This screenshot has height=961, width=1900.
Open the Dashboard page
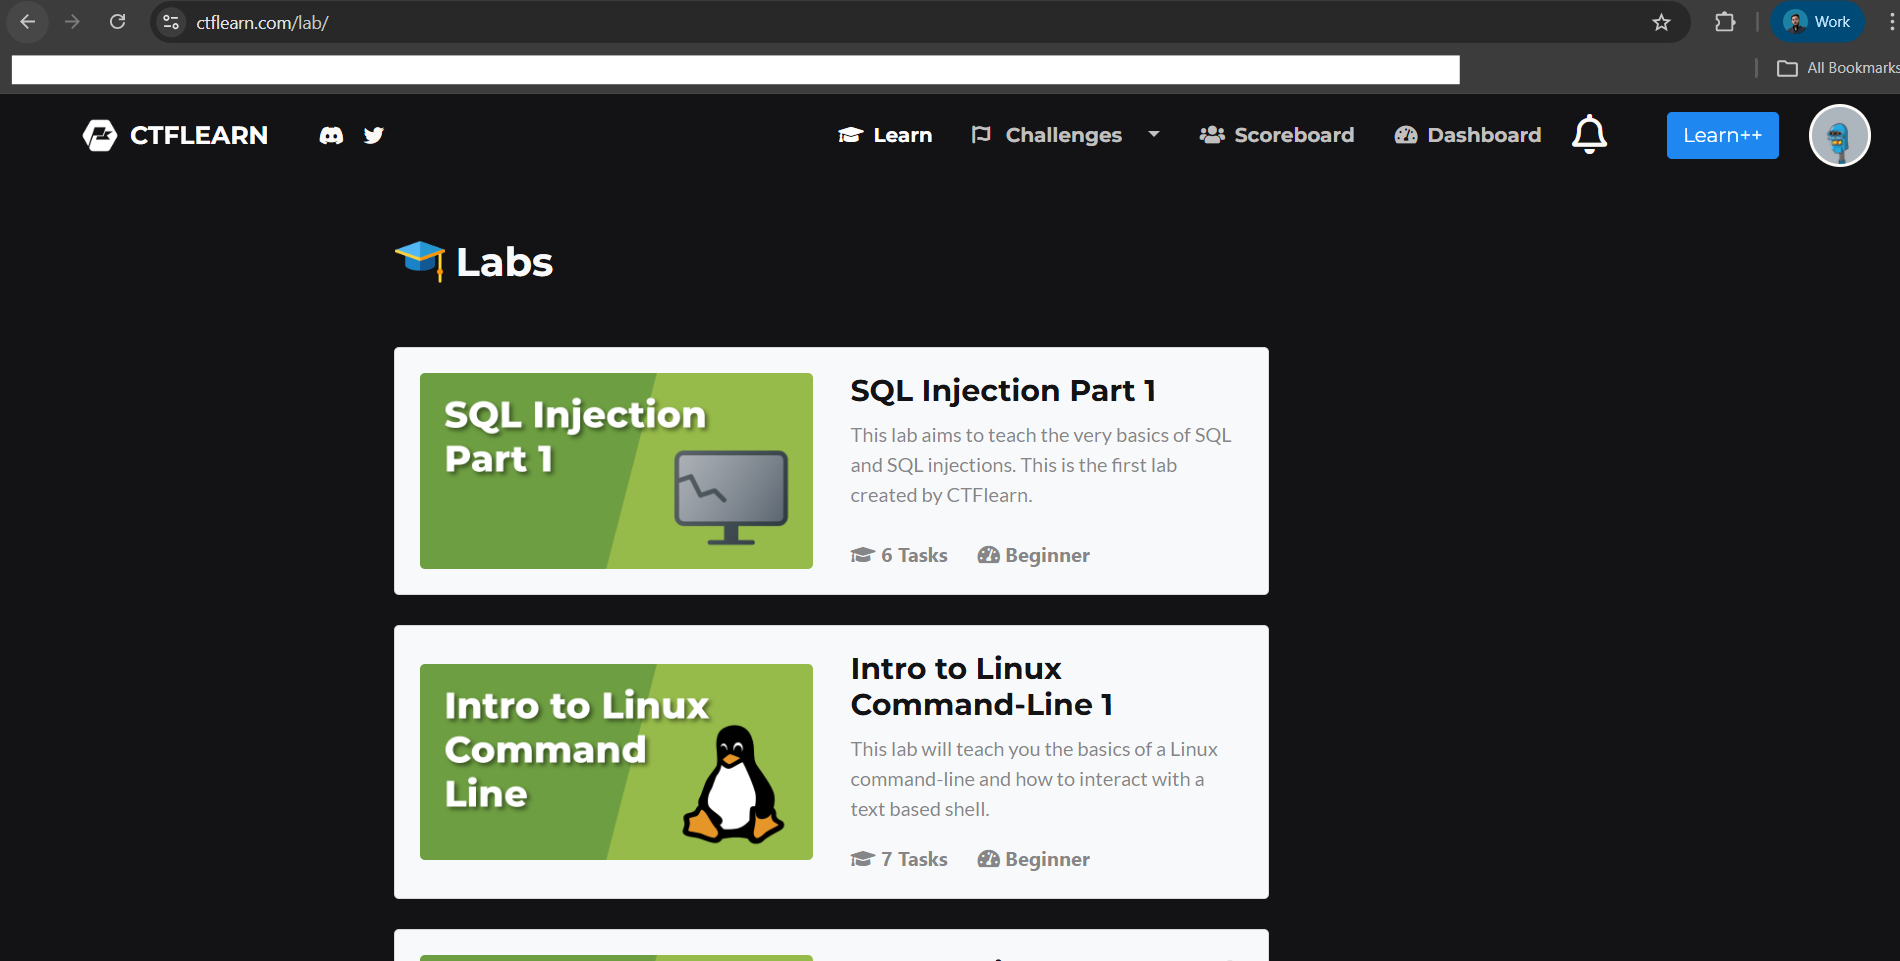click(x=1468, y=135)
